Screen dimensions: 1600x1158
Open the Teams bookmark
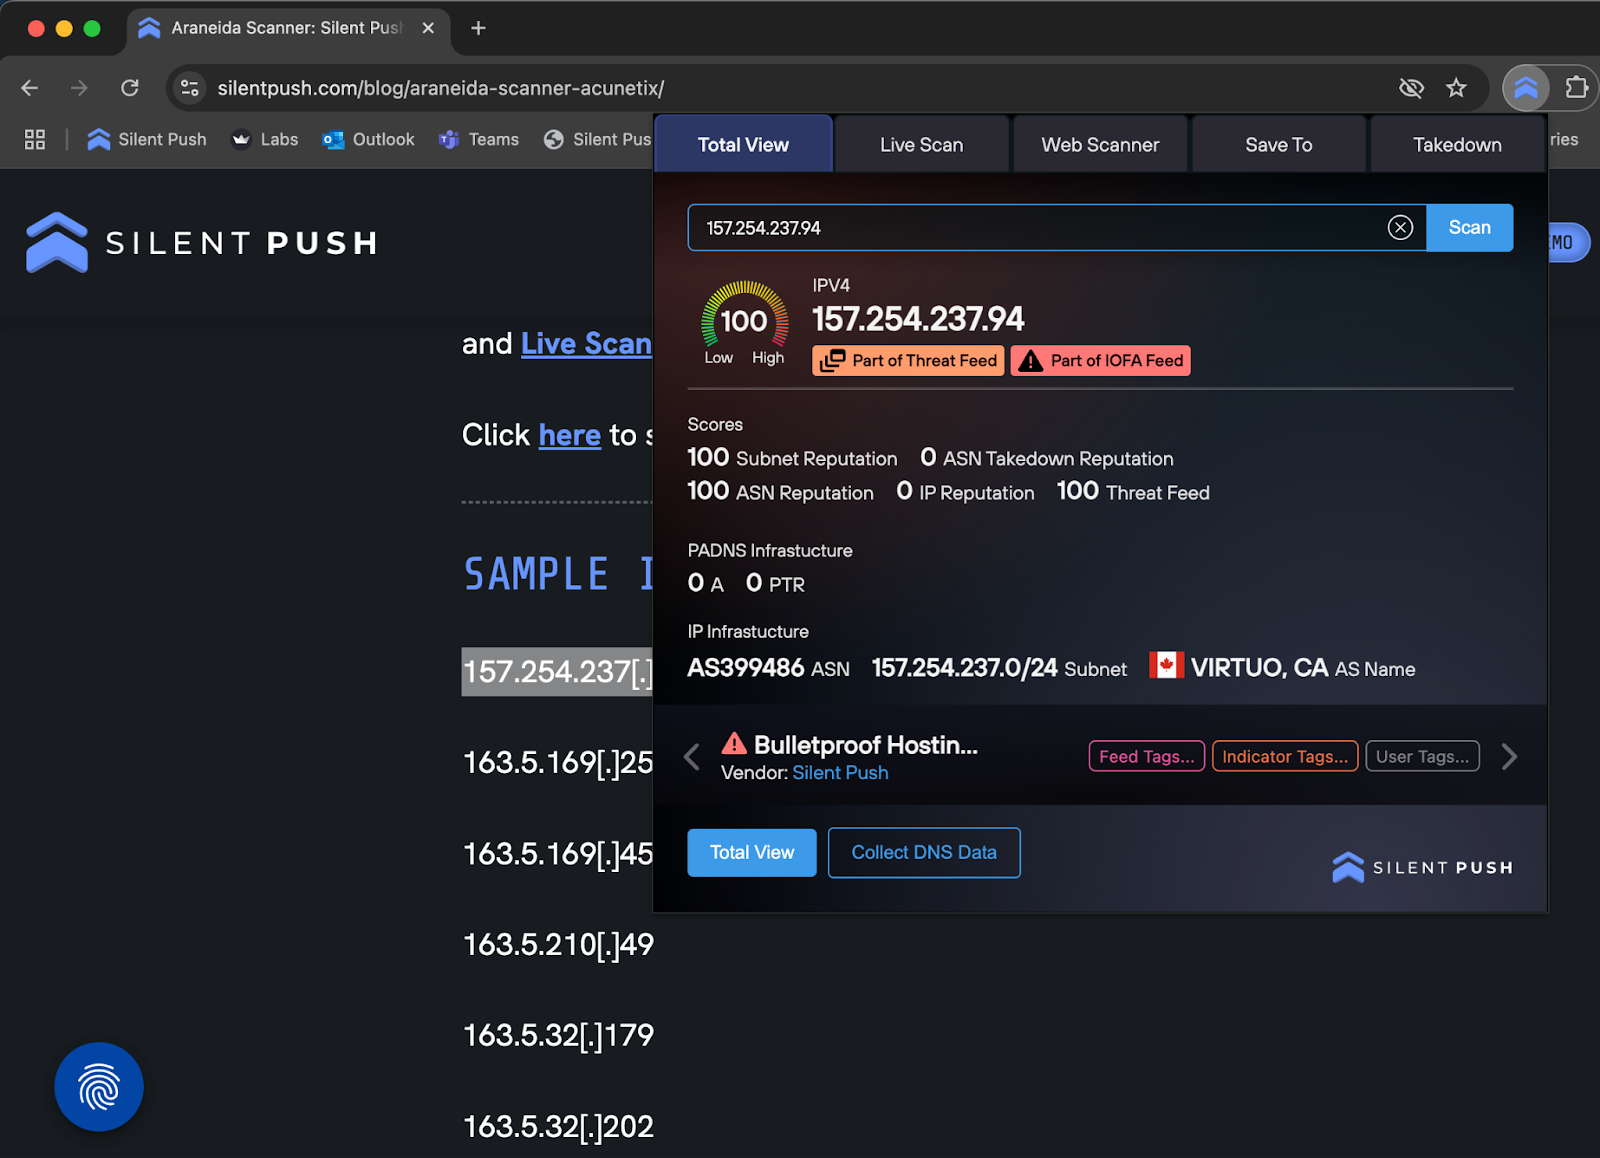pos(479,139)
